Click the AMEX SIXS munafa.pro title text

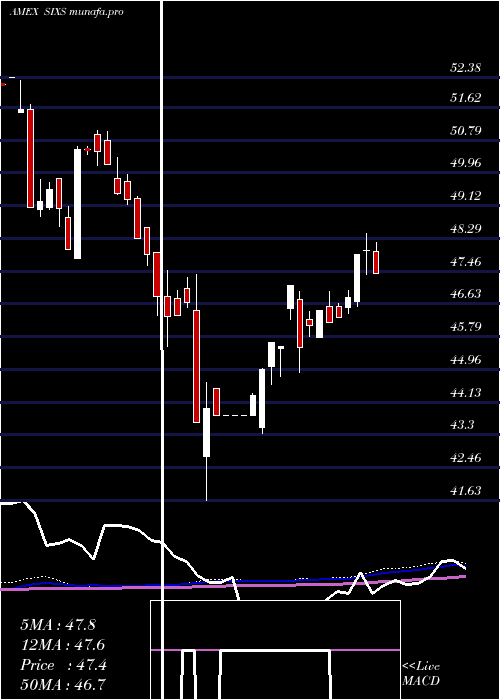click(x=67, y=12)
